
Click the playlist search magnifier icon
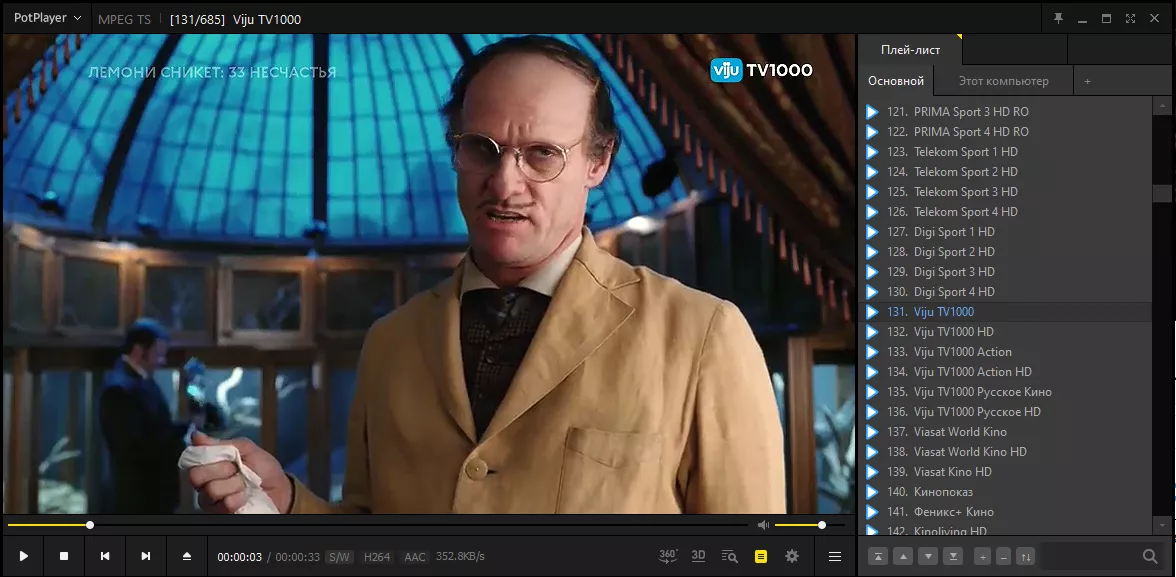[x=1150, y=556]
